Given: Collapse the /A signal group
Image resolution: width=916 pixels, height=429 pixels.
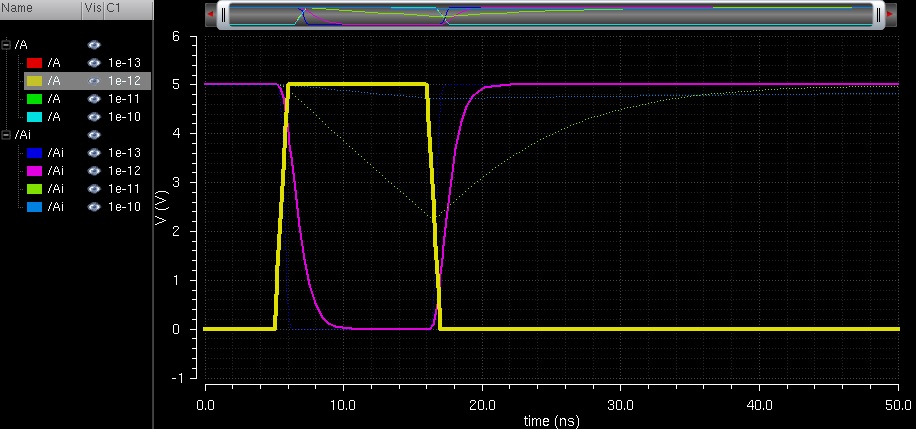Looking at the screenshot, I should pos(7,45).
